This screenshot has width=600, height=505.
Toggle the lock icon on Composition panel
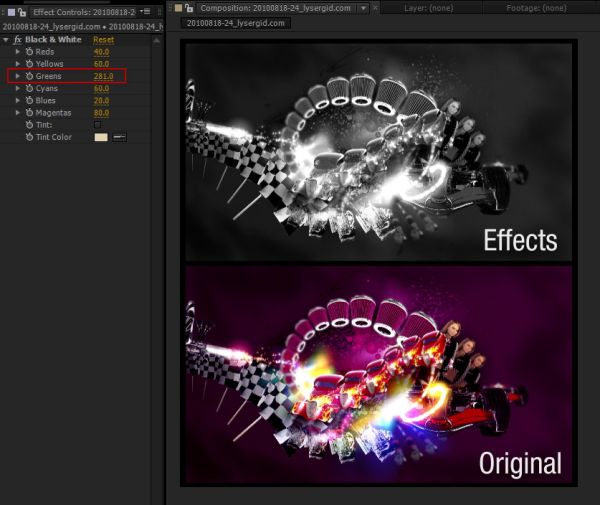(189, 8)
